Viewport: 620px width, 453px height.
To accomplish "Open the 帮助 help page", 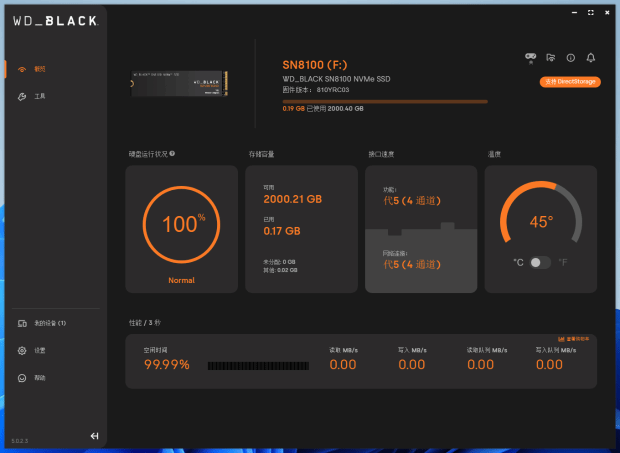I will [x=32, y=378].
